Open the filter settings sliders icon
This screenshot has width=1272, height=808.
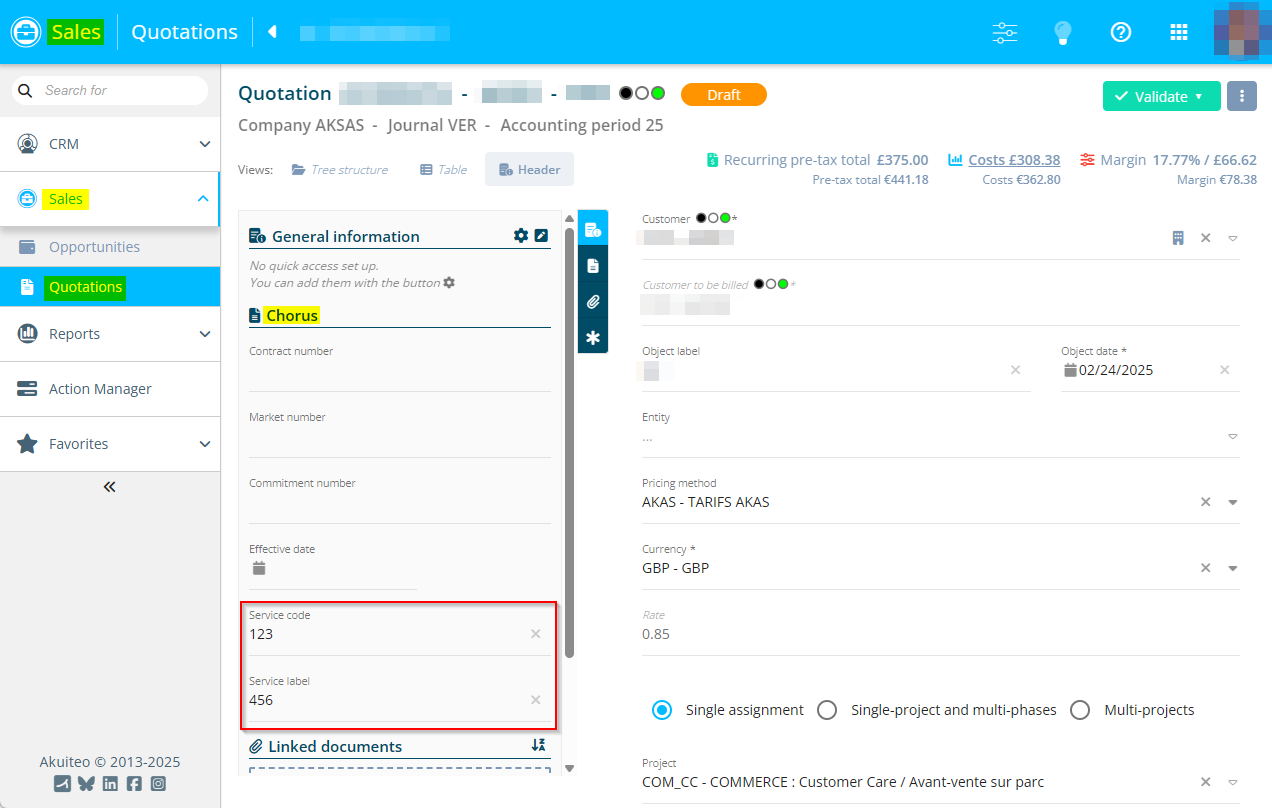[1004, 32]
